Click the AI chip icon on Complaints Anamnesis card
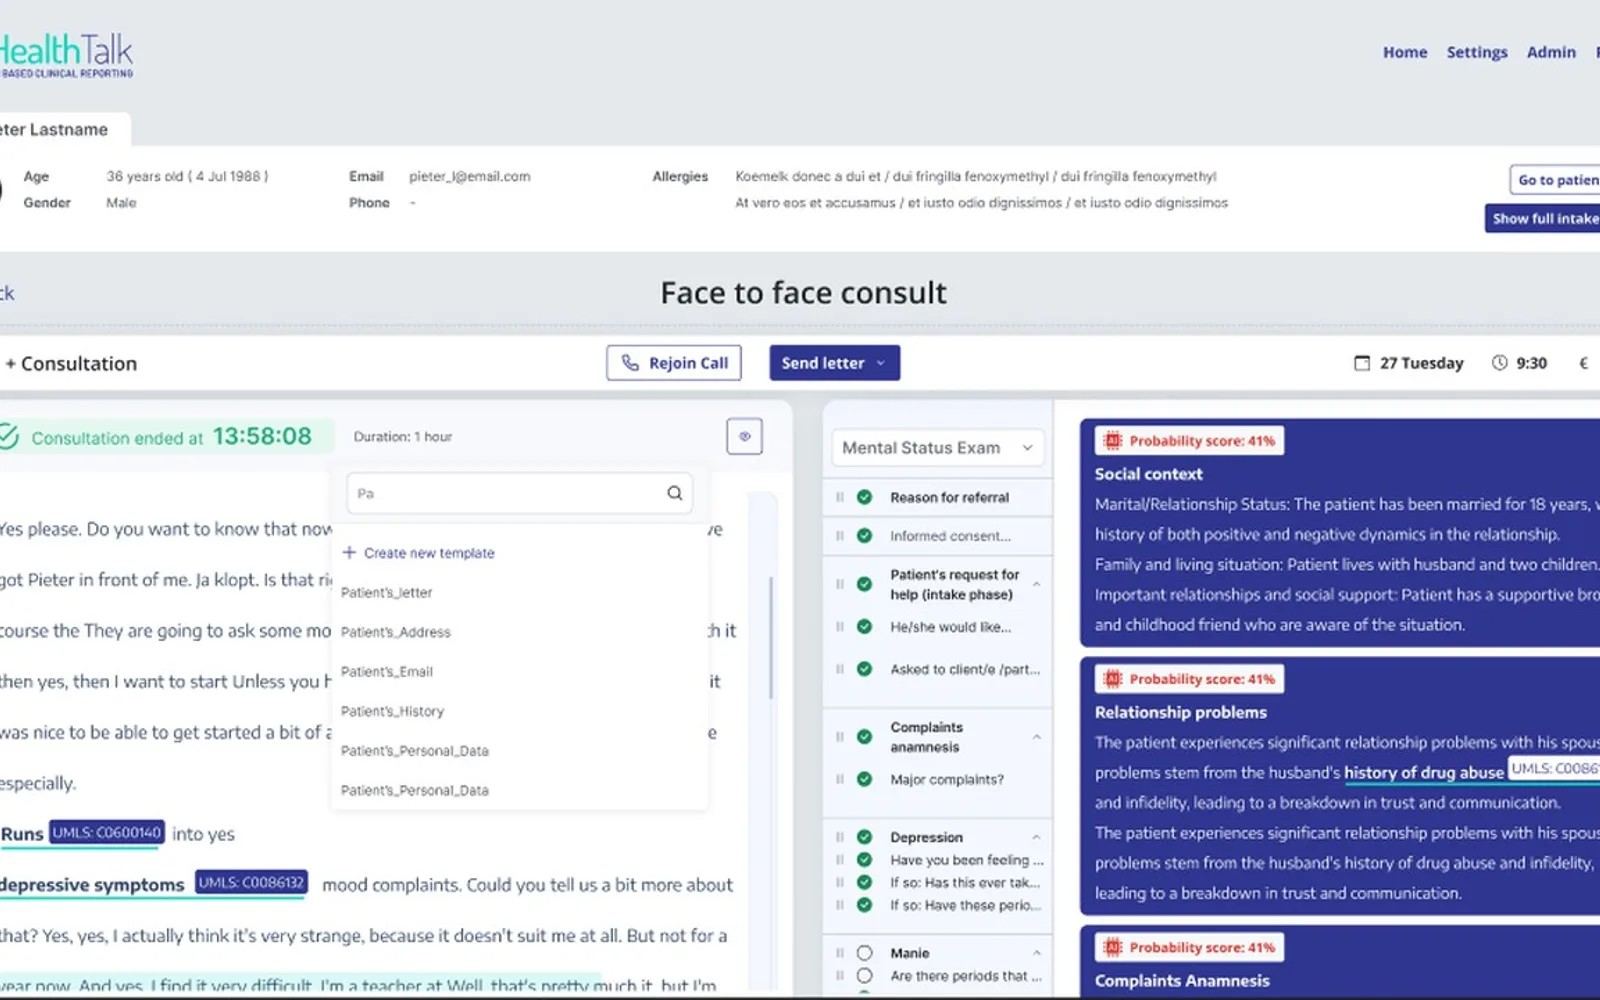Image resolution: width=1600 pixels, height=1000 pixels. (x=1112, y=947)
